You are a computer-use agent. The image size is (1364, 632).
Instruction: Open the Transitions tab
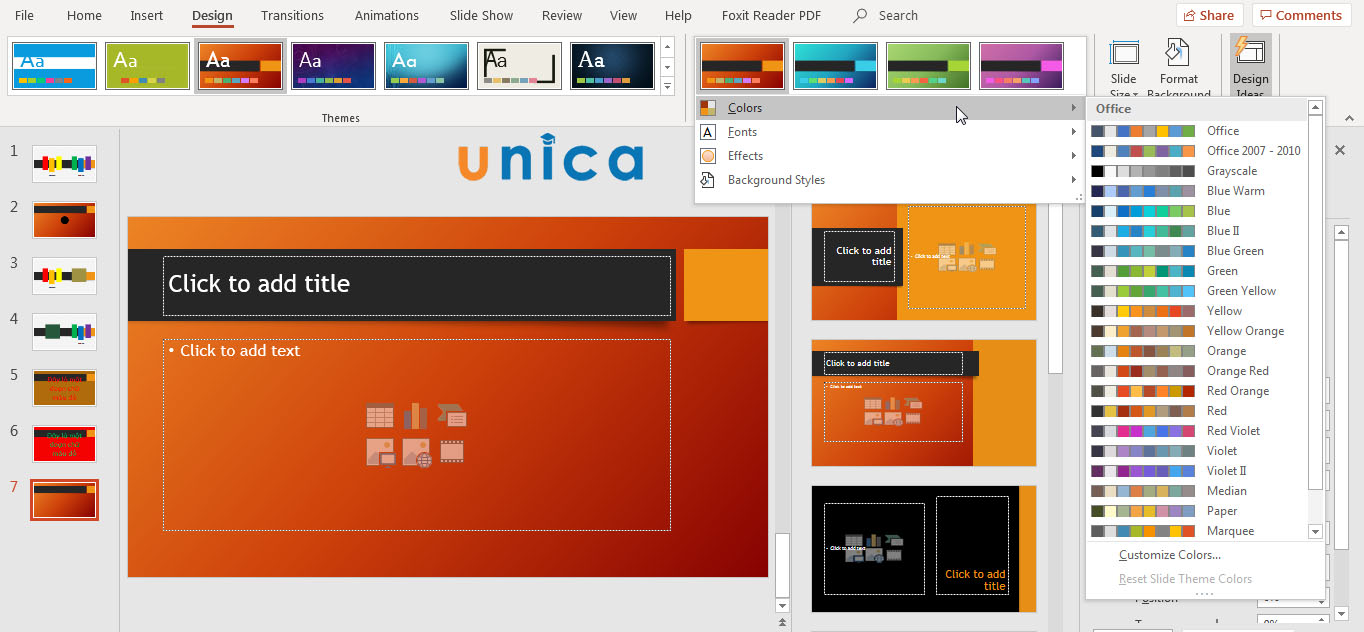pyautogui.click(x=292, y=16)
